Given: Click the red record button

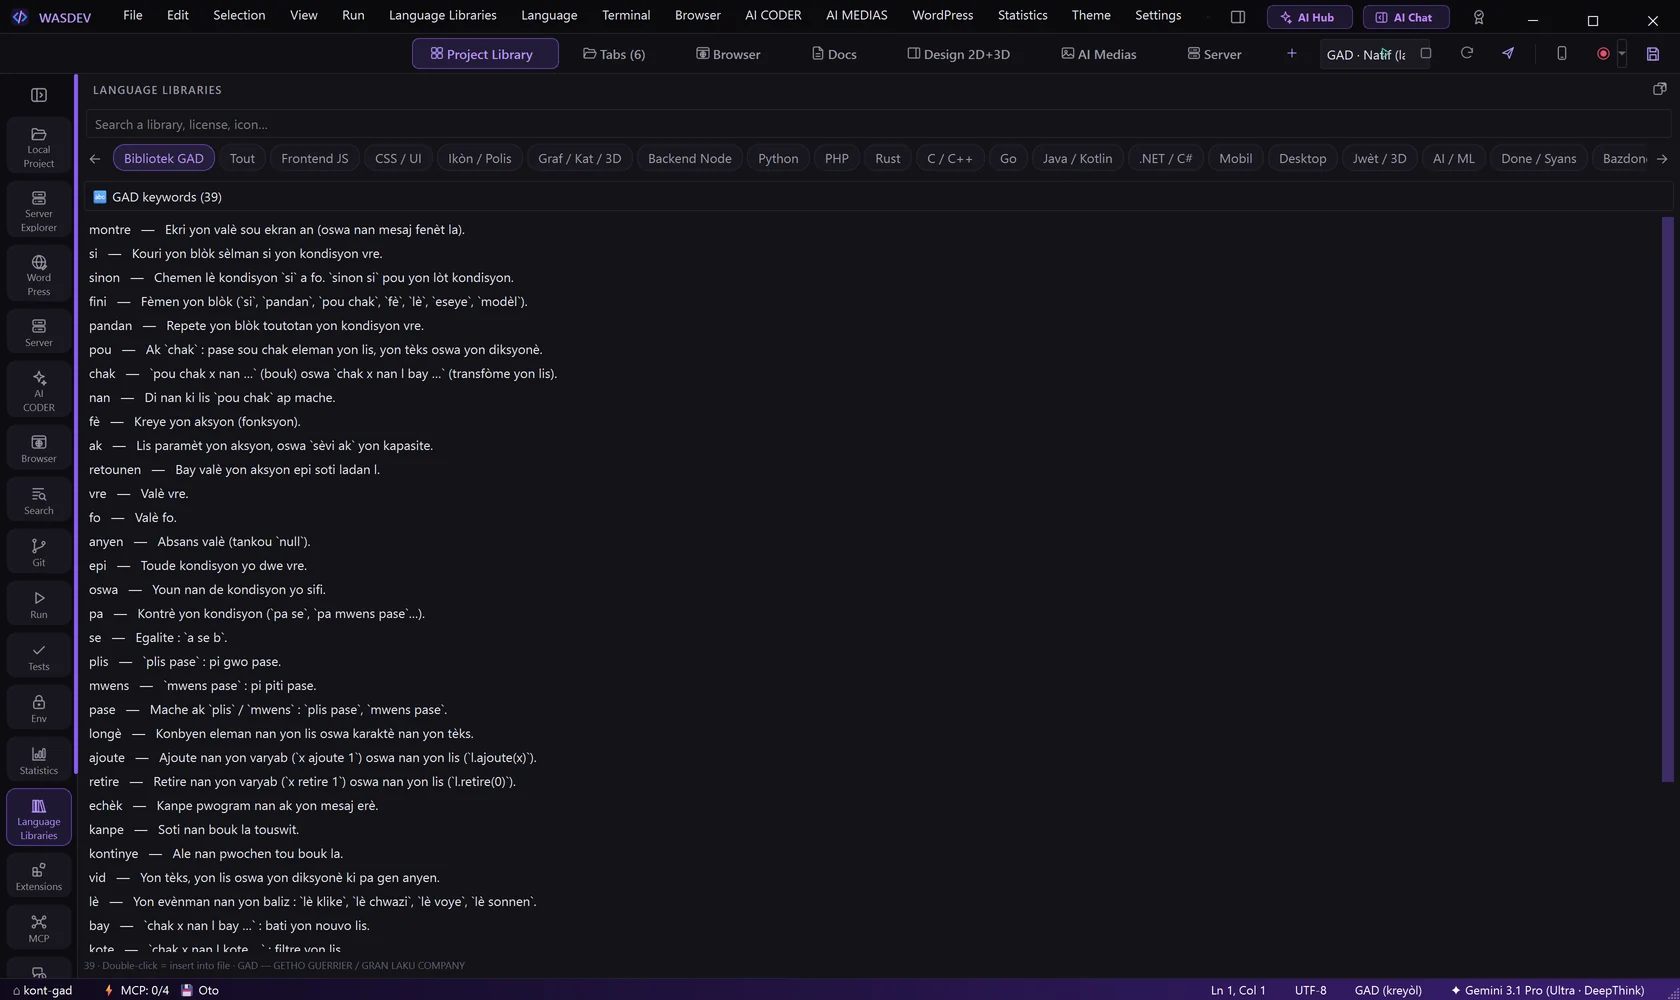Looking at the screenshot, I should click(x=1603, y=54).
